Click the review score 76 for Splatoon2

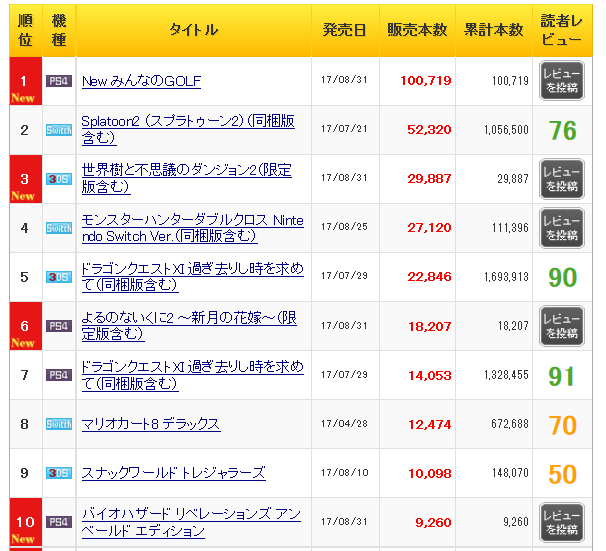pyautogui.click(x=562, y=131)
